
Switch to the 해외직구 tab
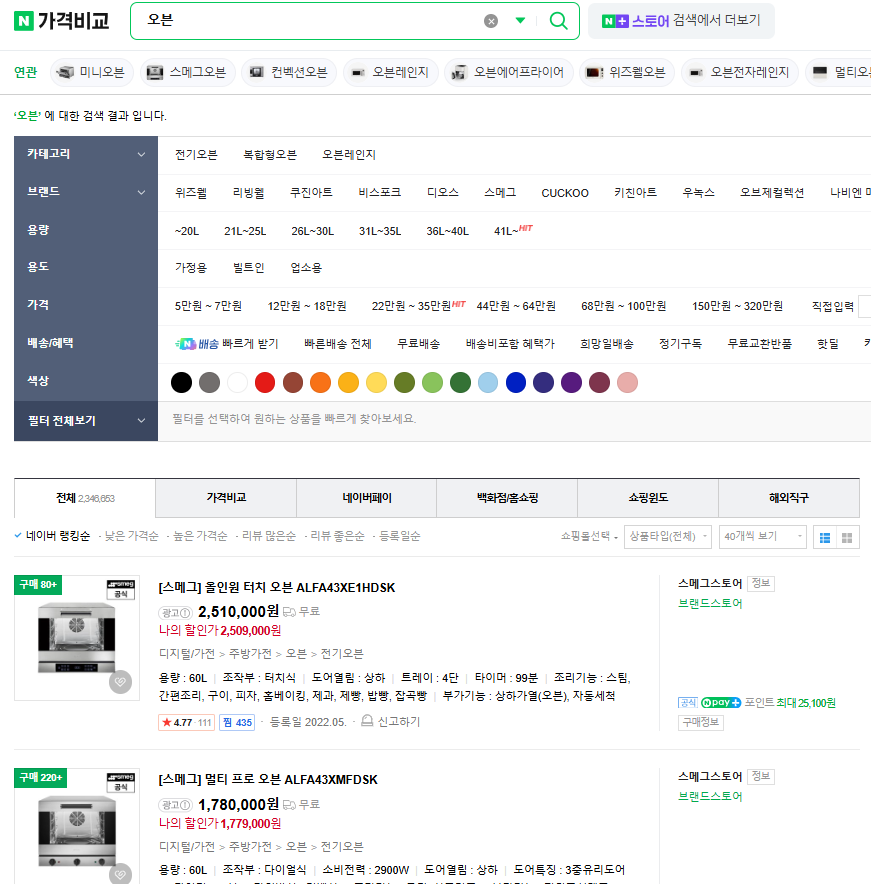click(x=789, y=498)
